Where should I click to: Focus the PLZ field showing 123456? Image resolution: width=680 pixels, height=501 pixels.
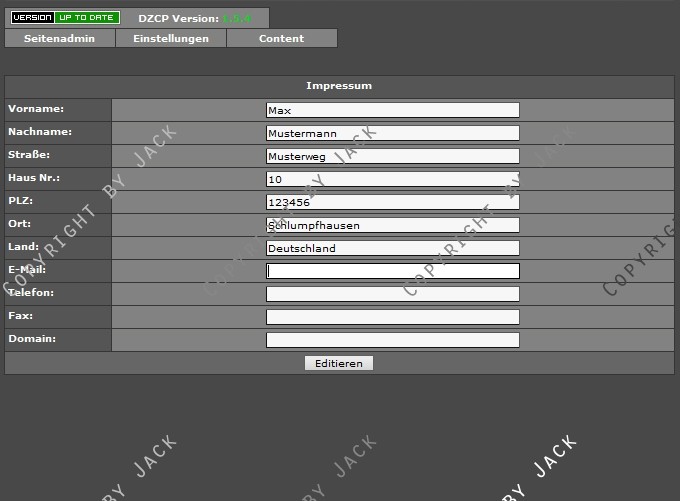[x=392, y=202]
